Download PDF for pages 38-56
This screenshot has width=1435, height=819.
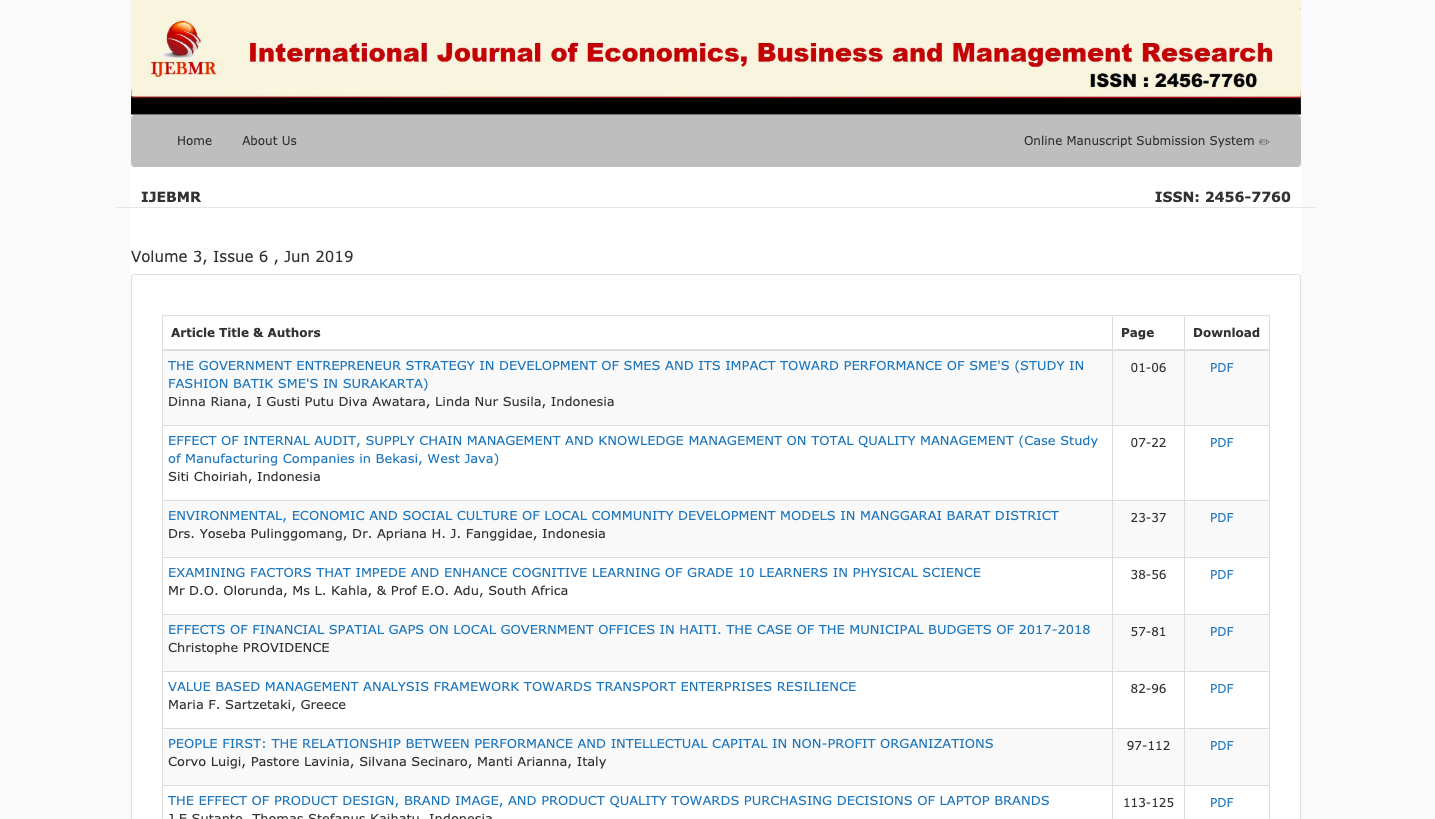coord(1221,575)
